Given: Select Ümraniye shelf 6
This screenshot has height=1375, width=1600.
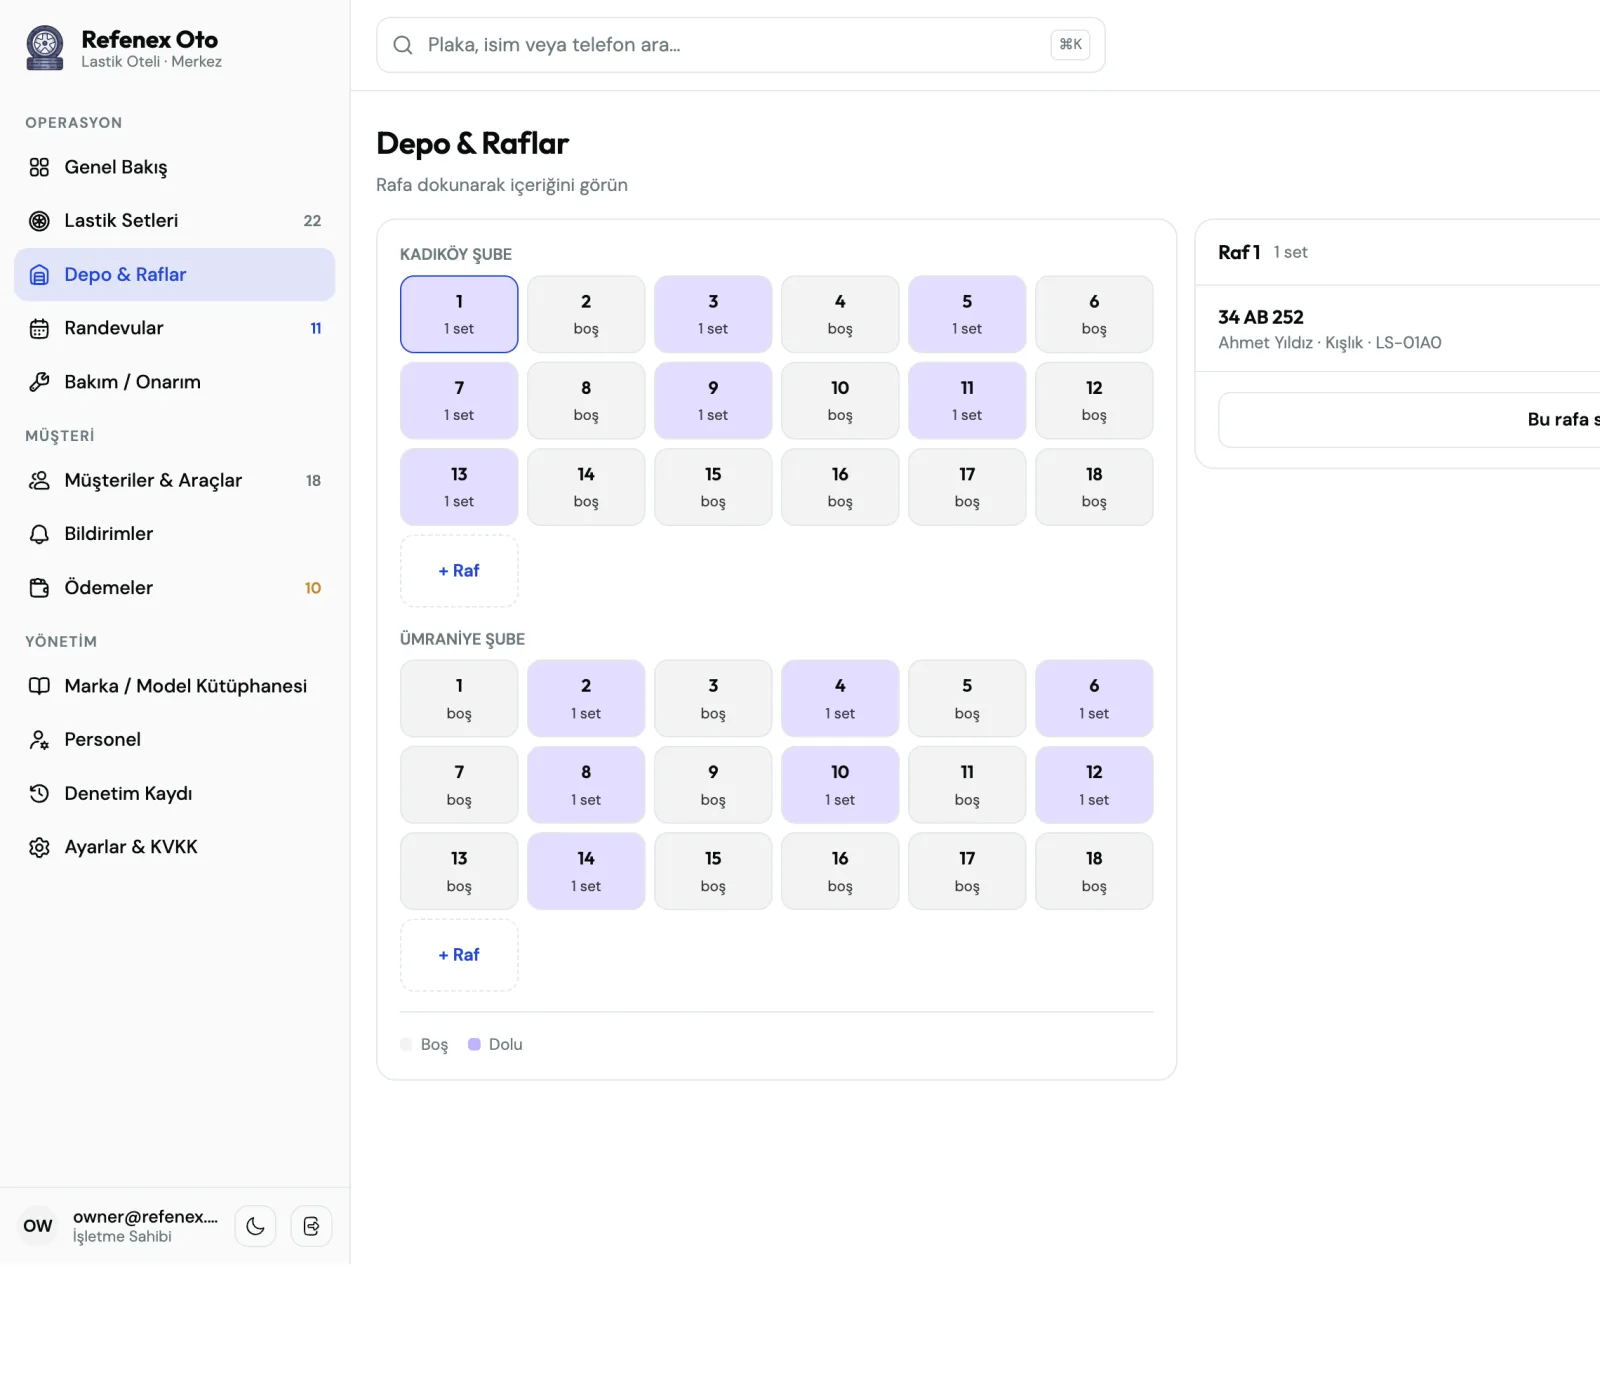Looking at the screenshot, I should pyautogui.click(x=1094, y=698).
